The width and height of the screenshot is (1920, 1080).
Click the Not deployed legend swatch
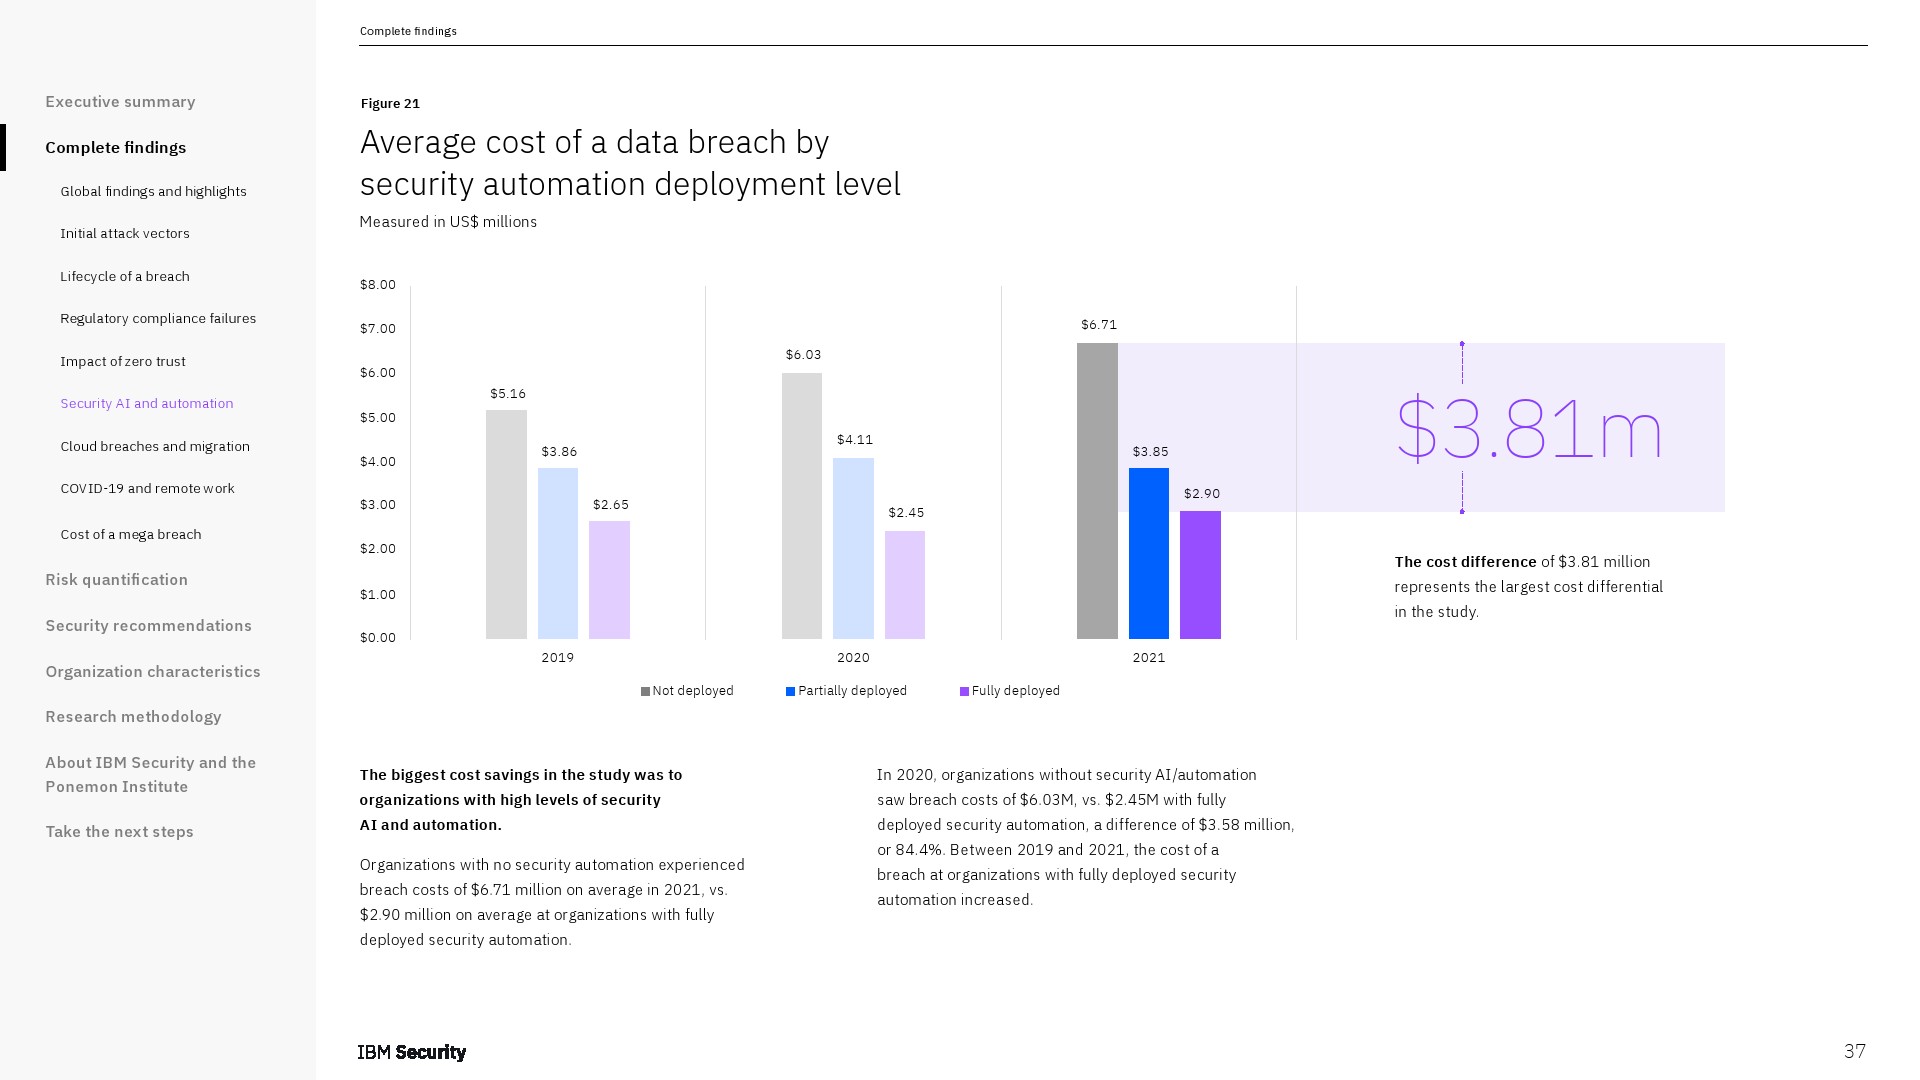click(645, 691)
